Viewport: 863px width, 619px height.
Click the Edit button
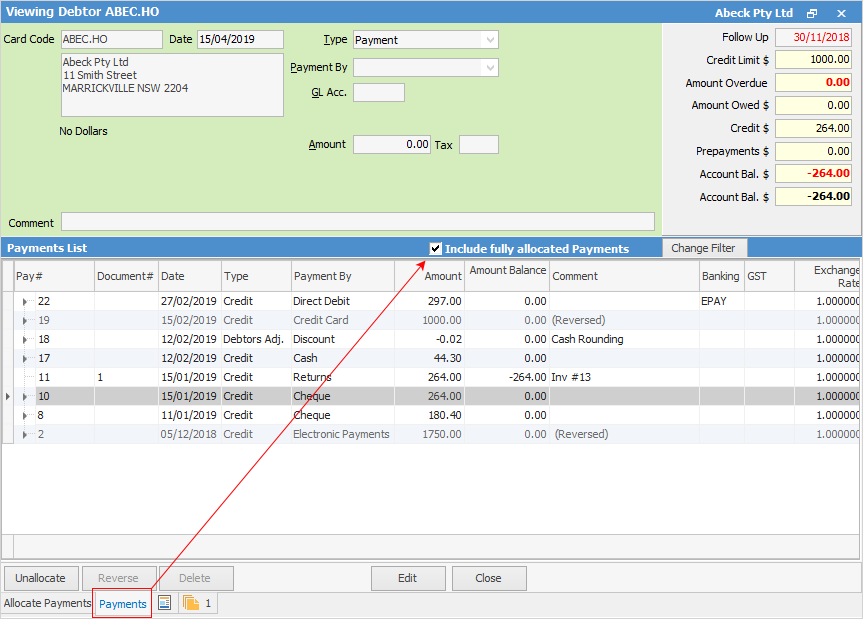(408, 578)
